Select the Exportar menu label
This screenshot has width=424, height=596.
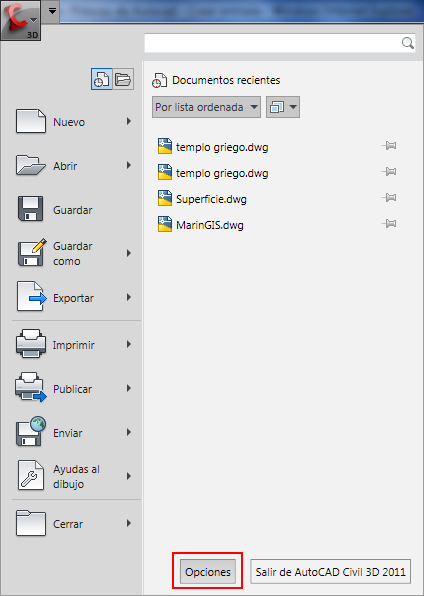[x=73, y=298]
